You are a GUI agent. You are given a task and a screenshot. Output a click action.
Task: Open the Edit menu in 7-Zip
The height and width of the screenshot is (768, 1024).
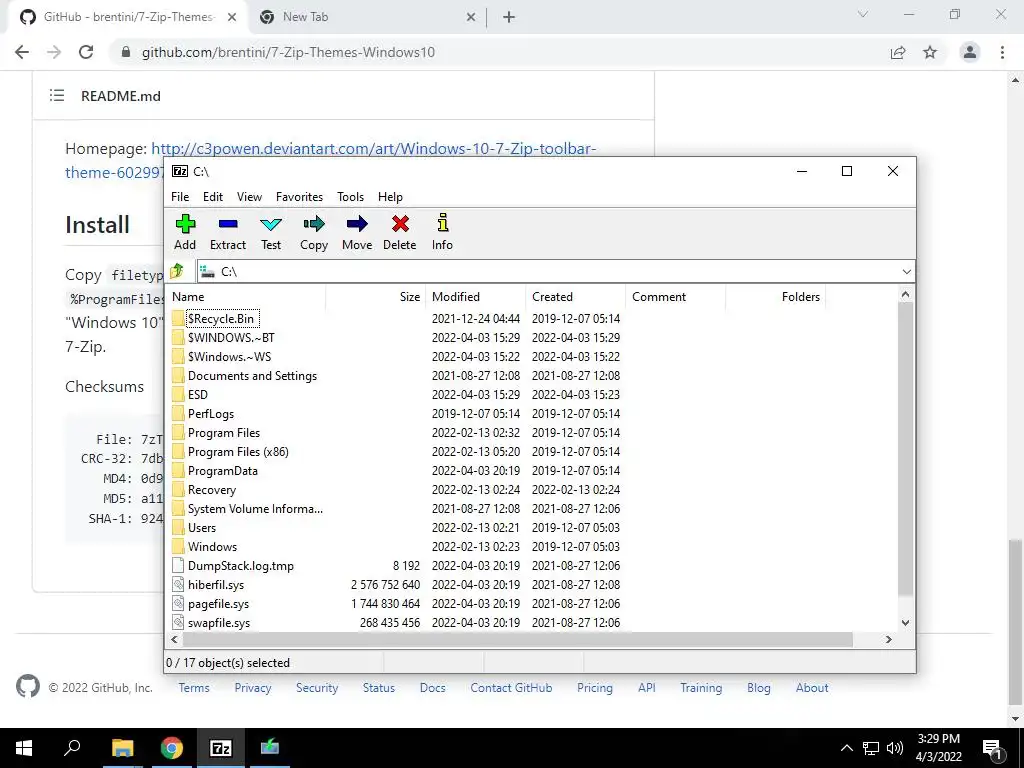tap(213, 197)
